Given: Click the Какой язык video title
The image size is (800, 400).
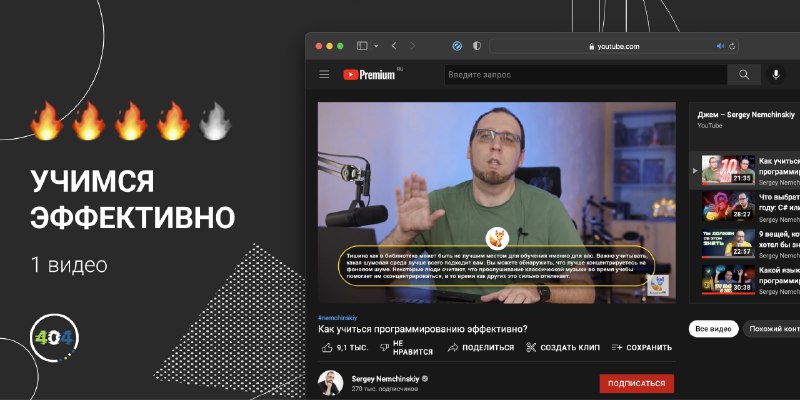Looking at the screenshot, I should (x=779, y=276).
